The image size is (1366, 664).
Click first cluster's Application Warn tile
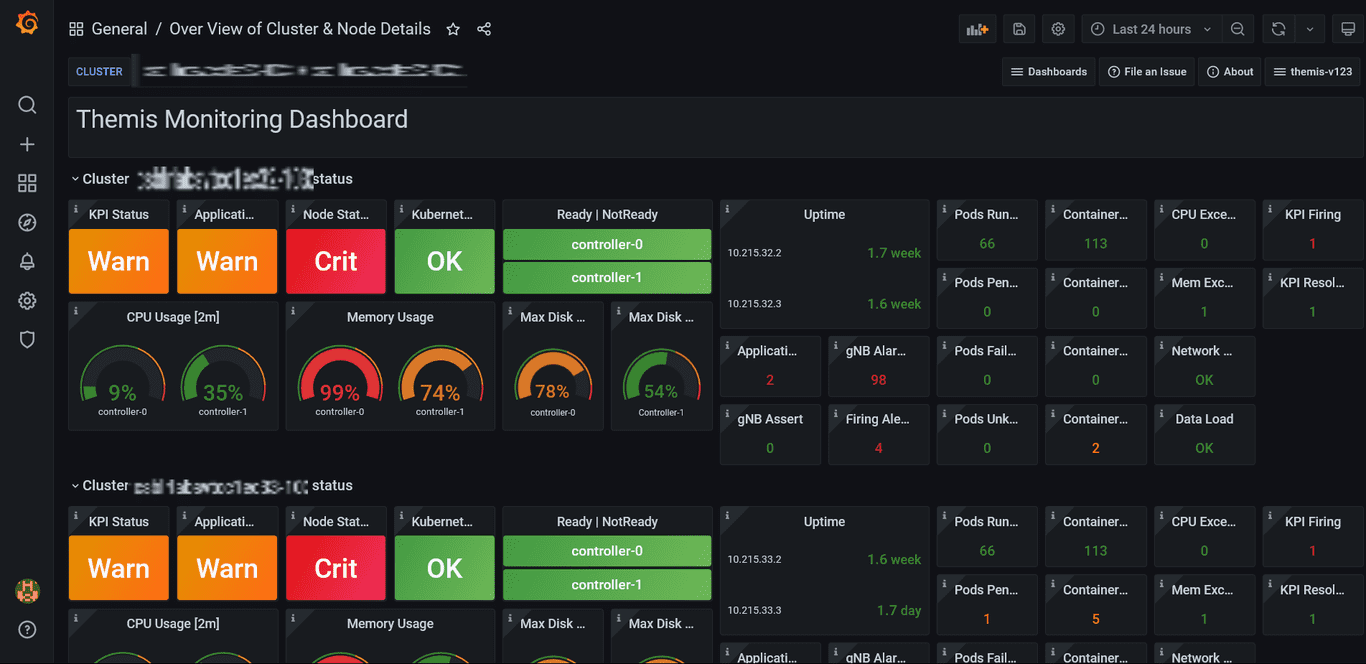coord(227,262)
